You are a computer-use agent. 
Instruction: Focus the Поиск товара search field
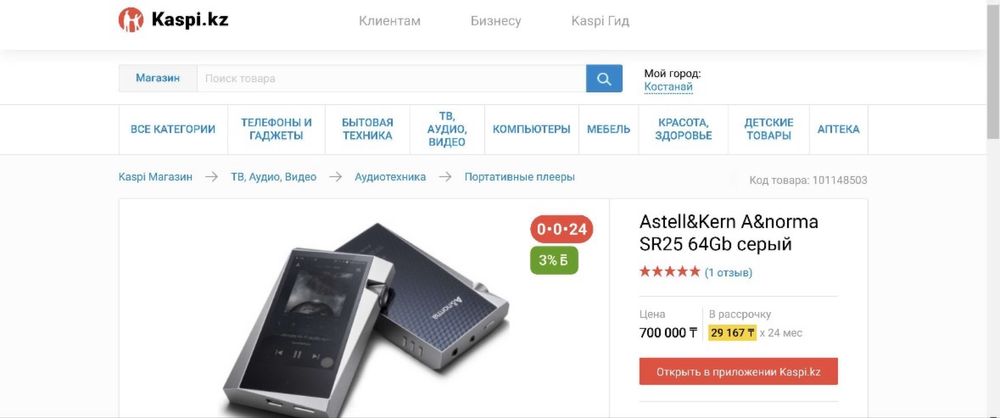coord(391,78)
